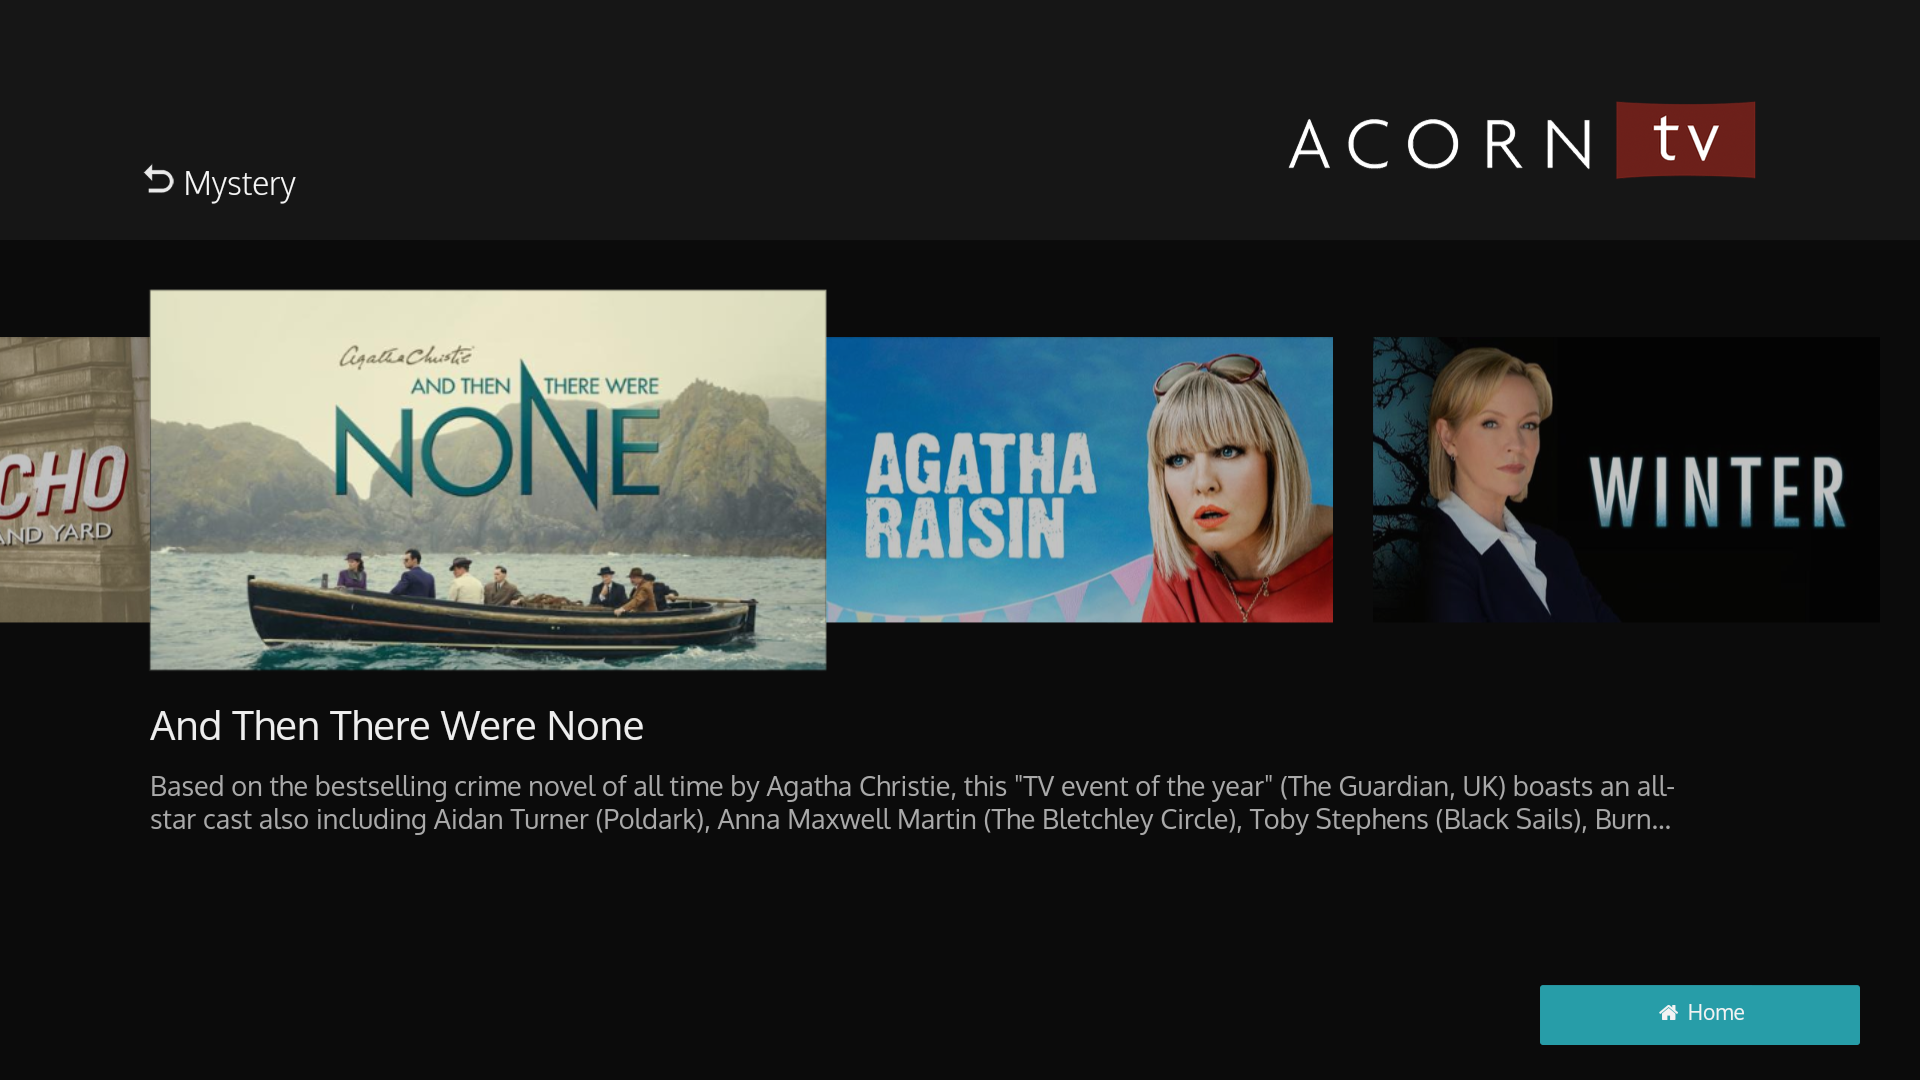Screen dimensions: 1920x1080
Task: Open the truncated show description text
Action: click(912, 803)
